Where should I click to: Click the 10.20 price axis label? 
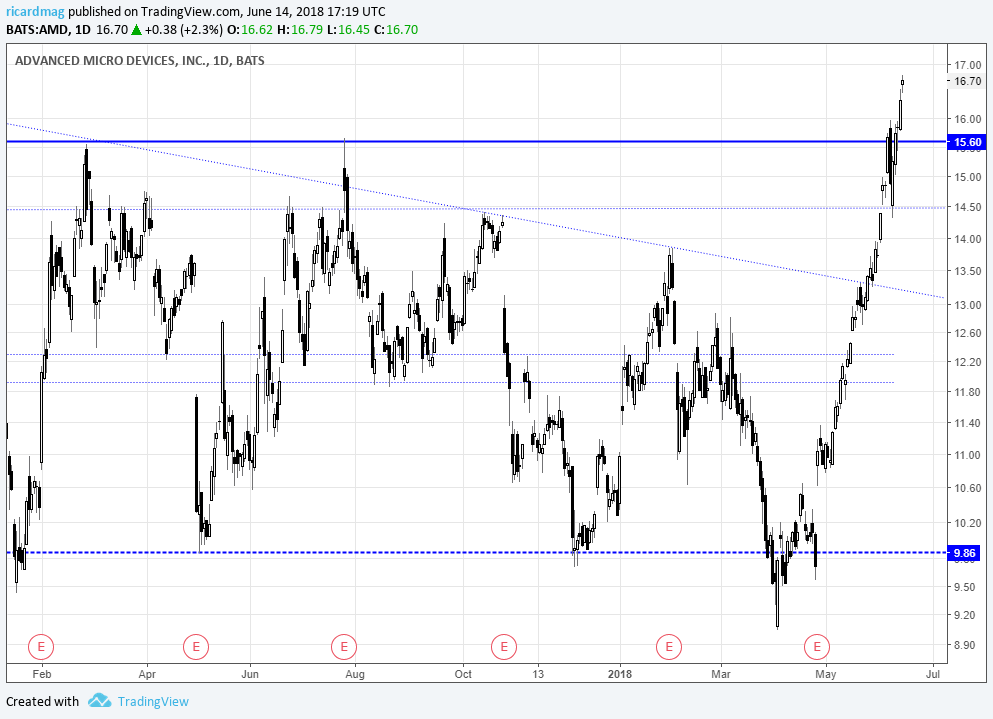click(x=967, y=523)
